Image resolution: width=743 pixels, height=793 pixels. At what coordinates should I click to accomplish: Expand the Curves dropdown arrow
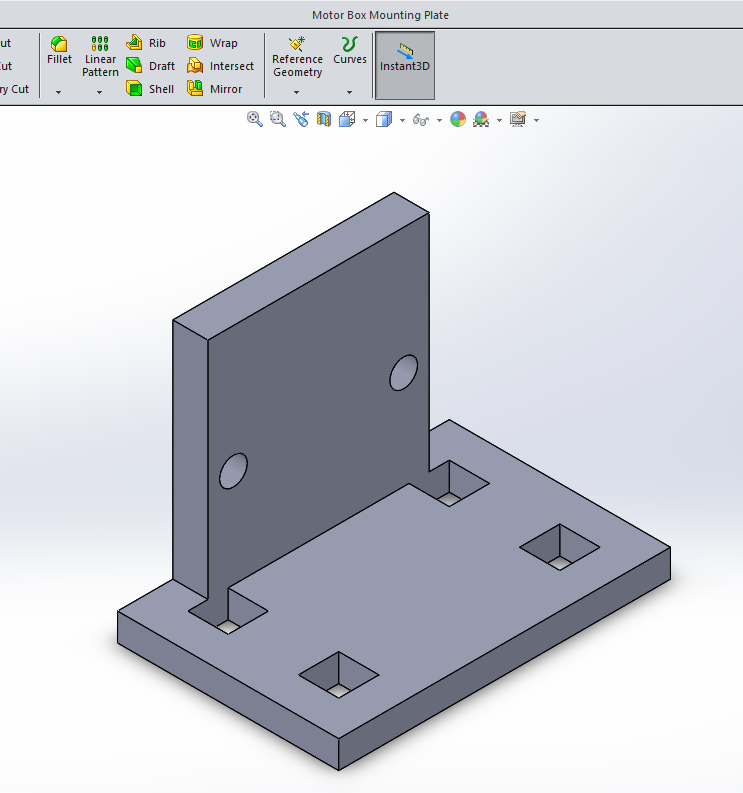click(349, 93)
